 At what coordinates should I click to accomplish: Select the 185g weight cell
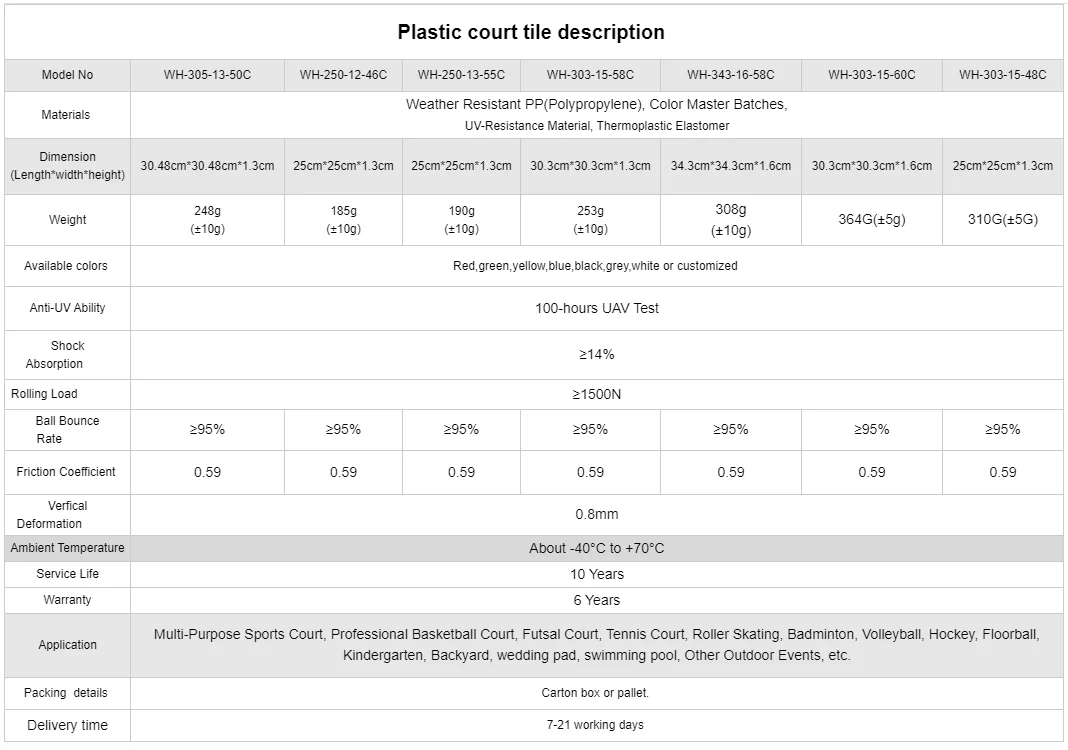coord(343,220)
